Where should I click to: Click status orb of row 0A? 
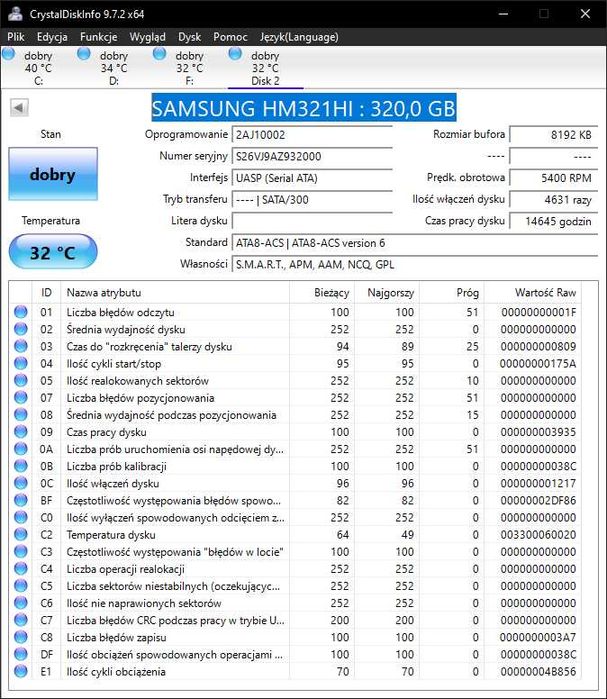click(21, 449)
